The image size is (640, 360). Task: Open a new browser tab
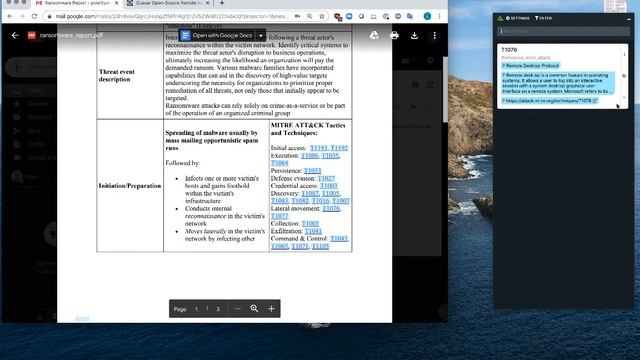222,3
